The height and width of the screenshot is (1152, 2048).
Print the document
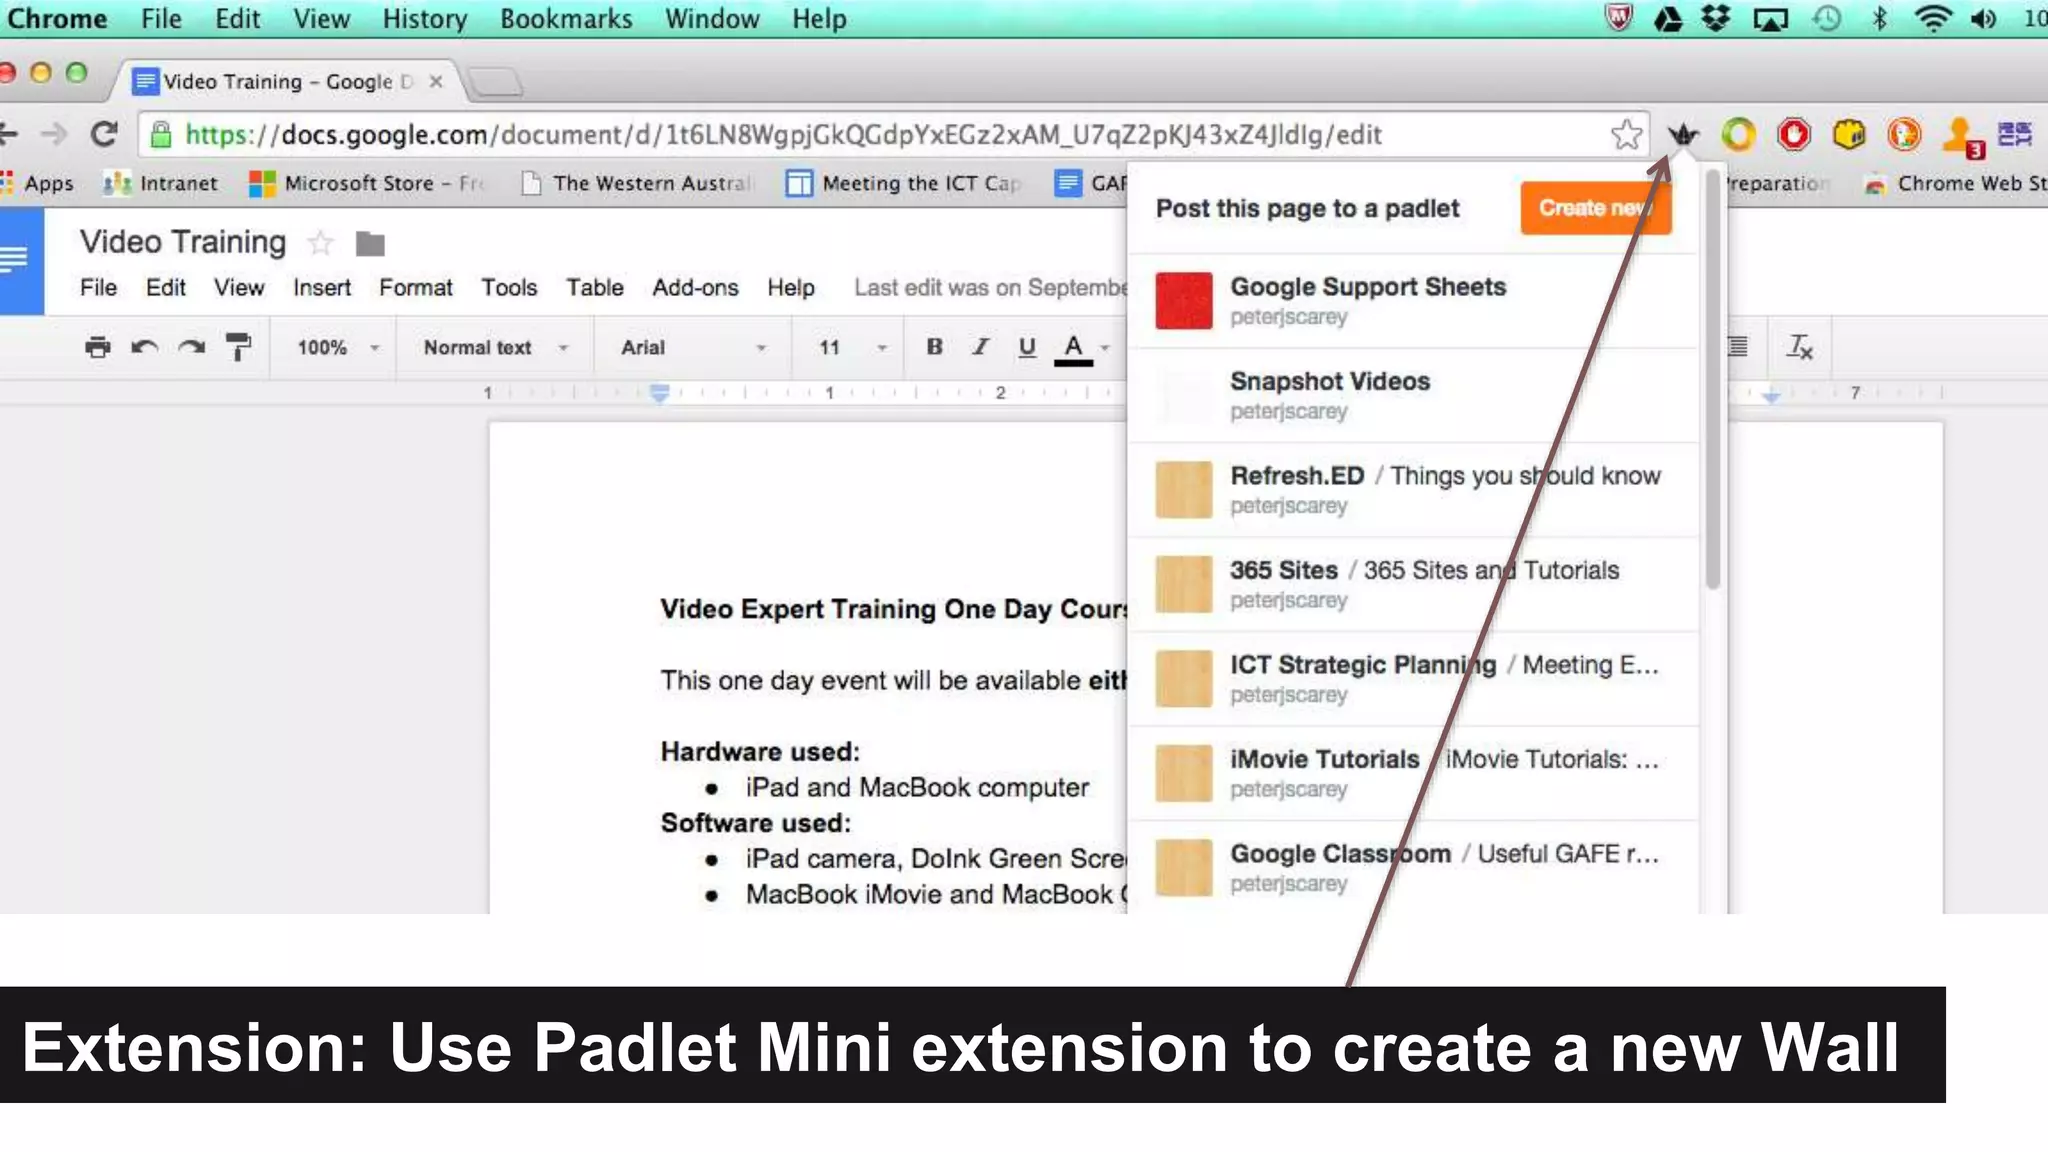pos(98,347)
